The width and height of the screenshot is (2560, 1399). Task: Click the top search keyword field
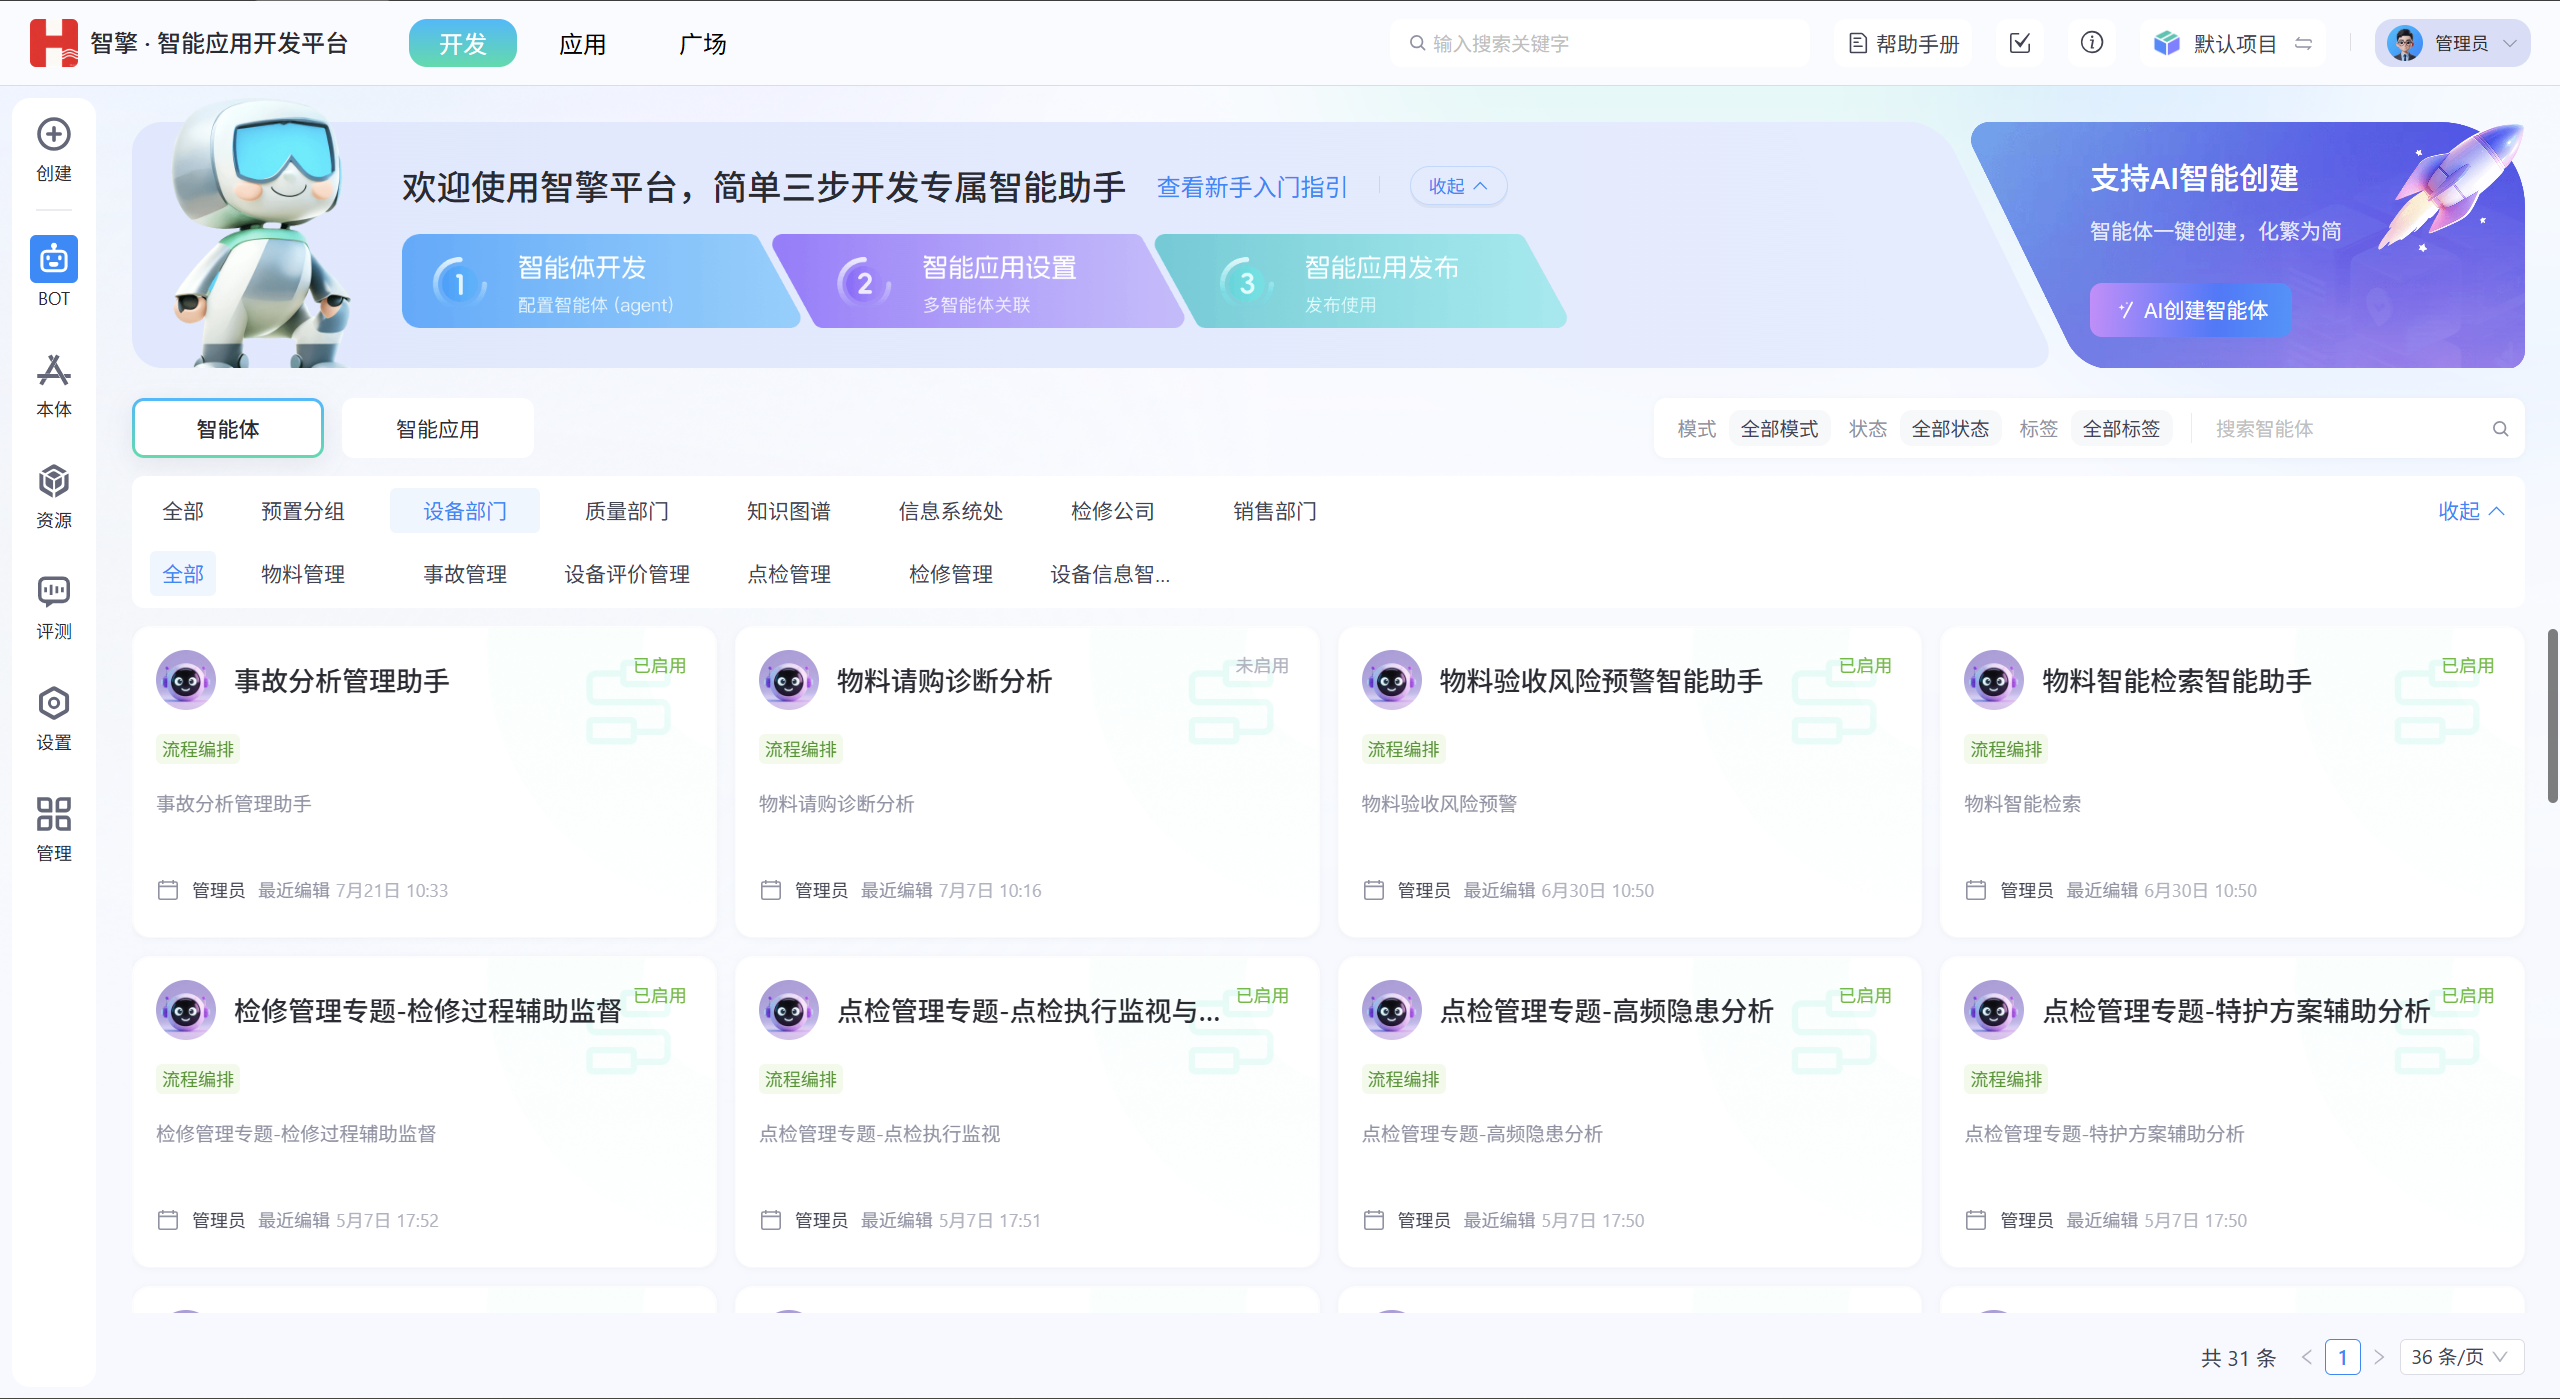pyautogui.click(x=1600, y=43)
